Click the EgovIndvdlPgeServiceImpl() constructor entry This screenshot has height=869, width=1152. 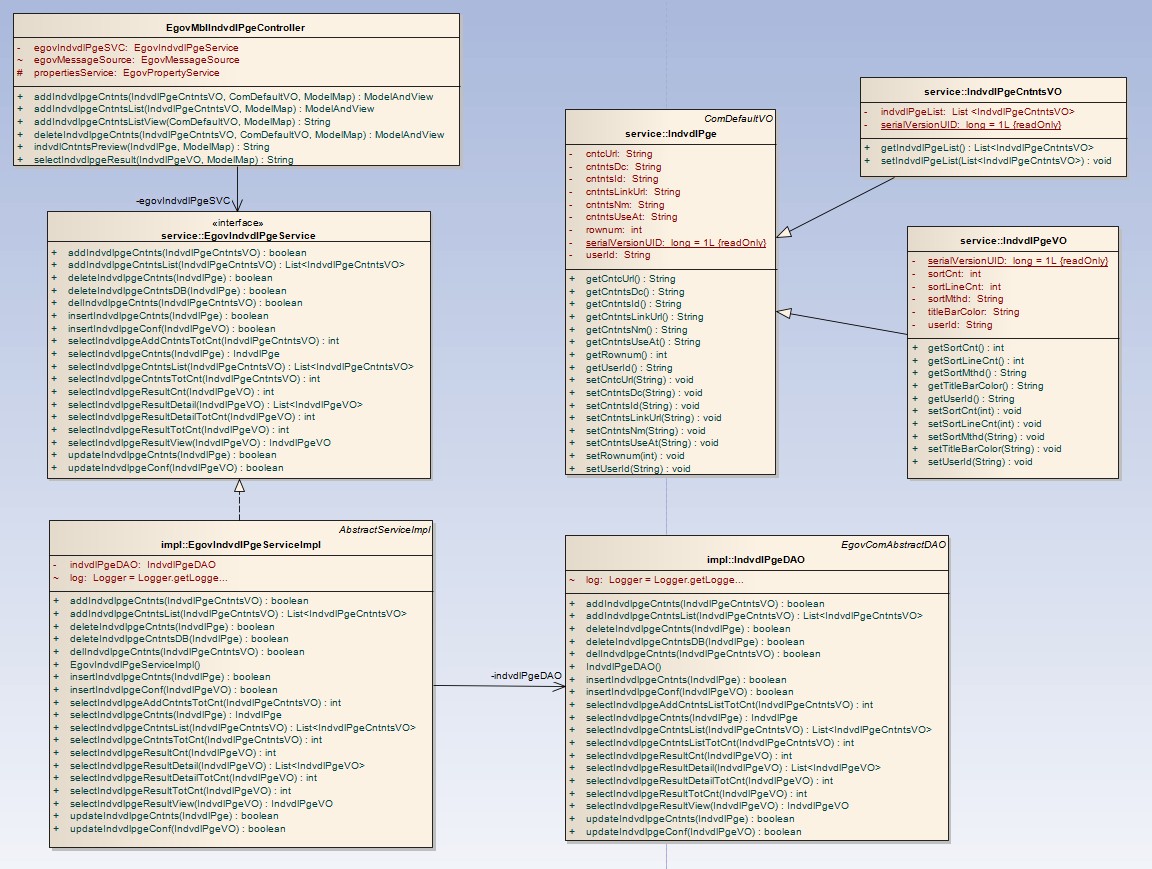click(135, 664)
